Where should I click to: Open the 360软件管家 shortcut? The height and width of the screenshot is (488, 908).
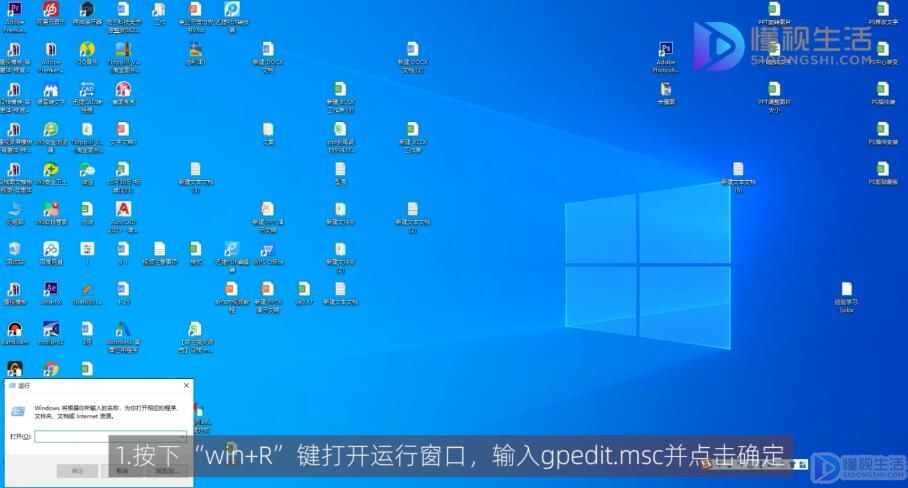coord(51,209)
